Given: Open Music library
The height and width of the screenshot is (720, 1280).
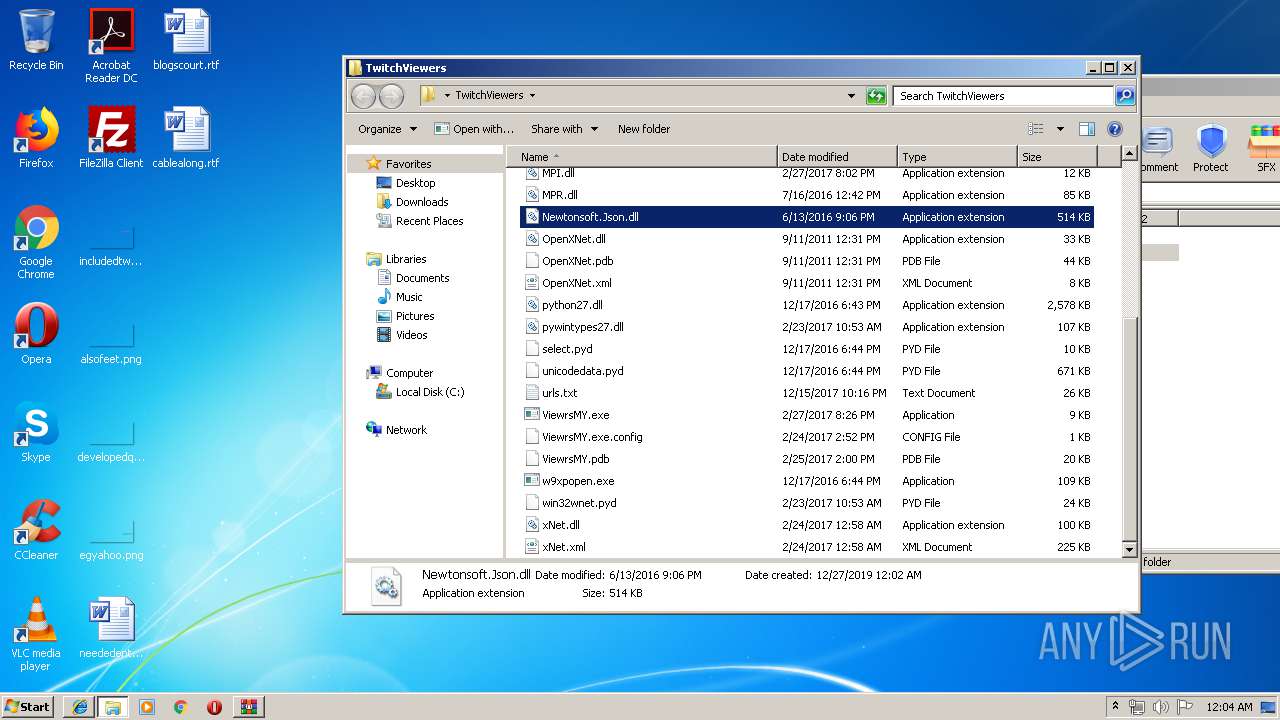Looking at the screenshot, I should [409, 297].
